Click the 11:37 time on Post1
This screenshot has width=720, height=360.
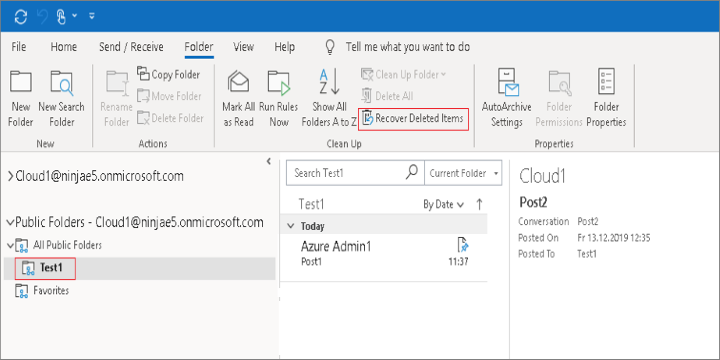point(458,262)
